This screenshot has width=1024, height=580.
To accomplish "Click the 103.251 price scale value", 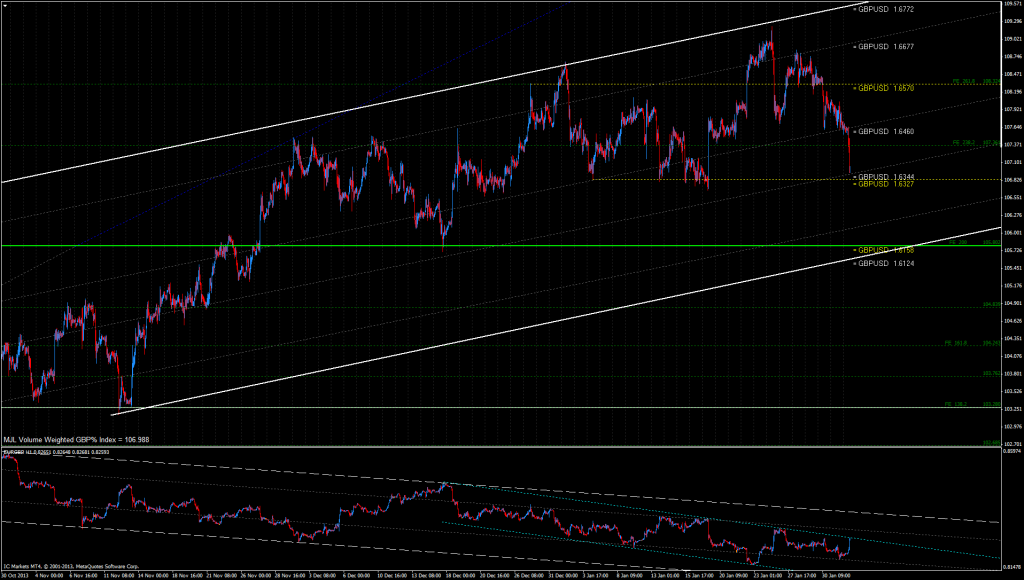I will tap(1013, 409).
